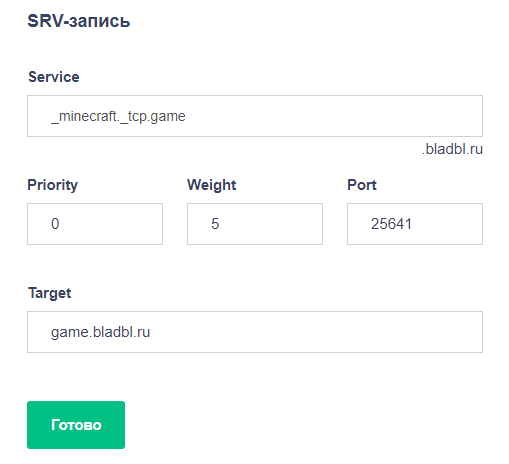Click the value 5 in Weight

pyautogui.click(x=215, y=224)
